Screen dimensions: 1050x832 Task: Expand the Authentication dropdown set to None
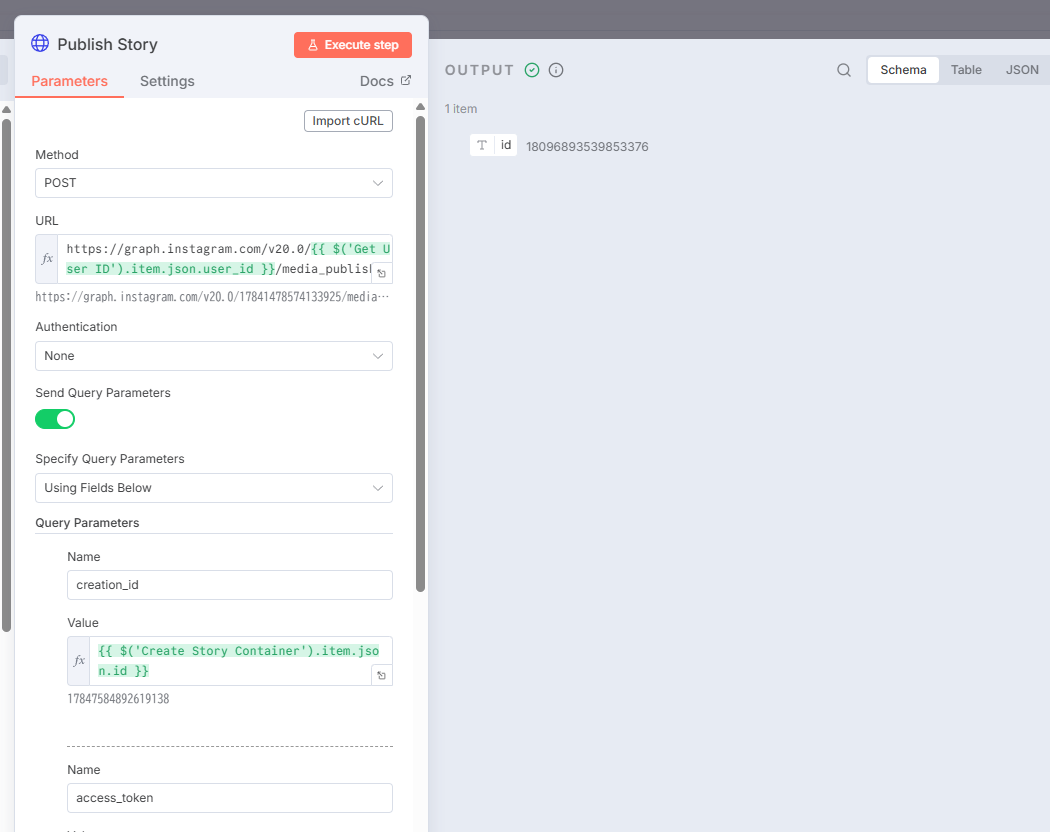click(214, 356)
